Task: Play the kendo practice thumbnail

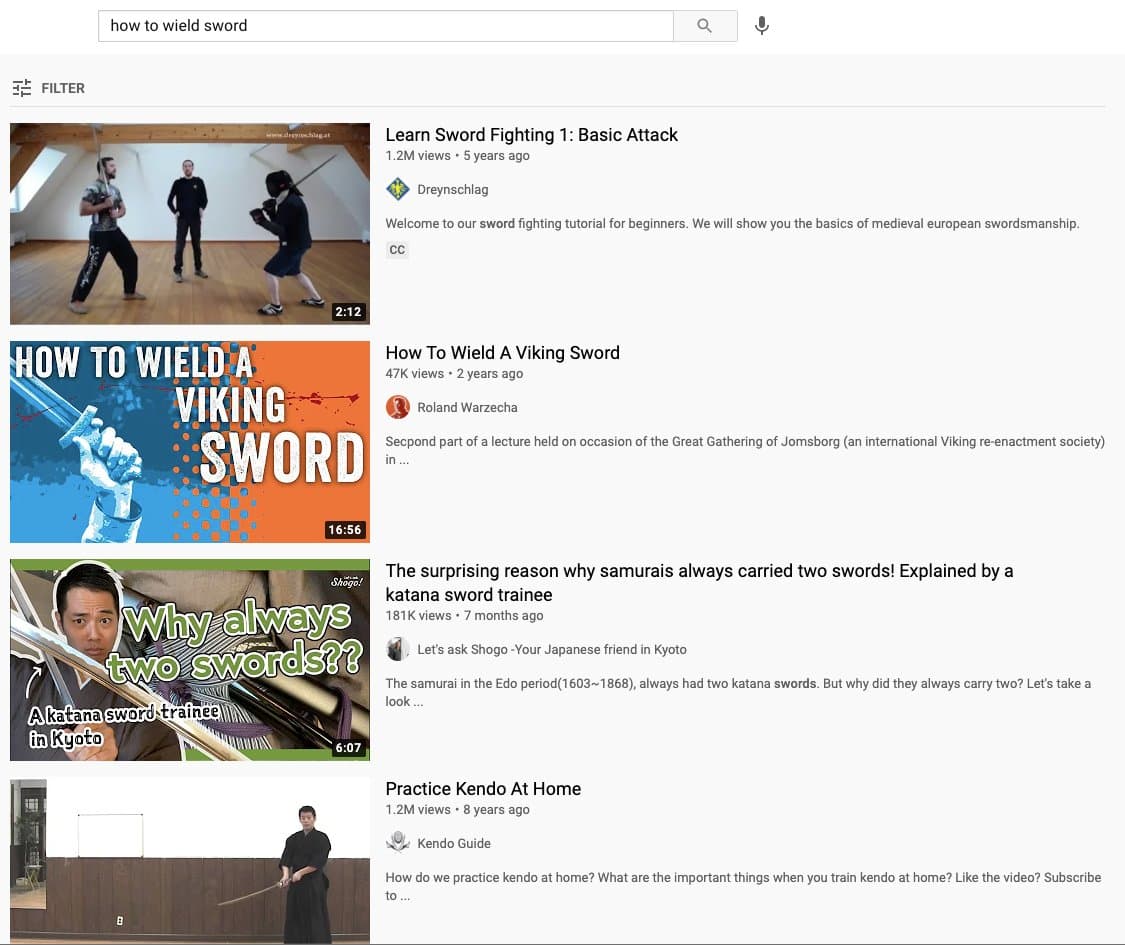Action: pos(190,861)
